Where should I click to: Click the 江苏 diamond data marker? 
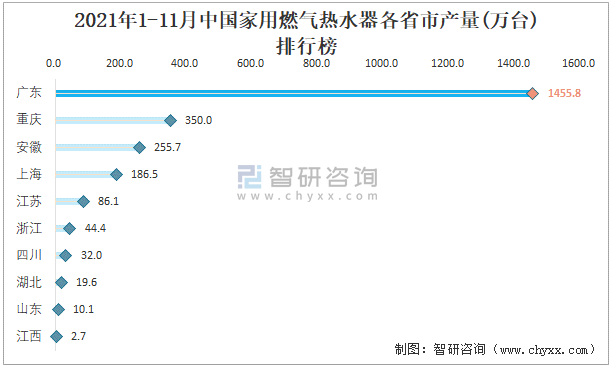pyautogui.click(x=83, y=202)
